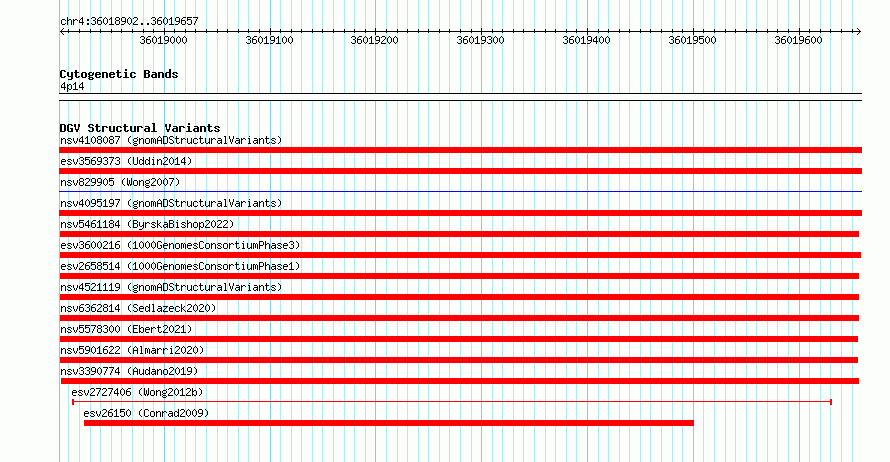Click ruler position 36019400
The height and width of the screenshot is (462, 890).
click(586, 40)
